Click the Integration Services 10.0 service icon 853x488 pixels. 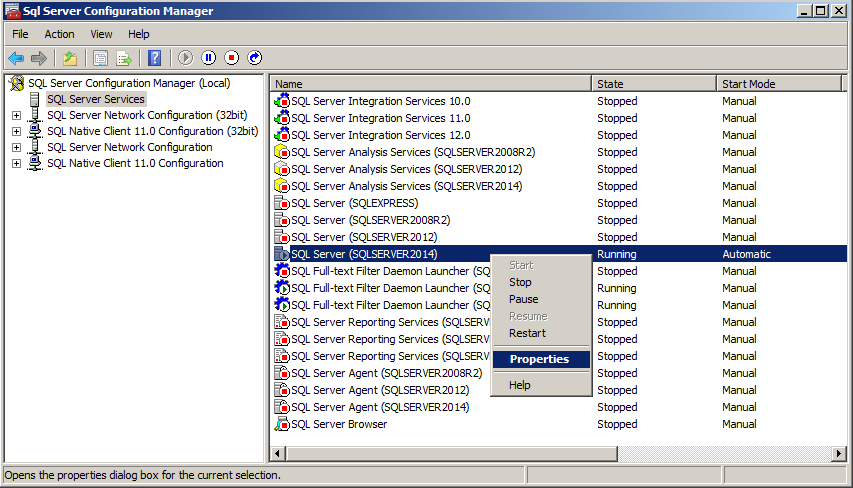(282, 101)
